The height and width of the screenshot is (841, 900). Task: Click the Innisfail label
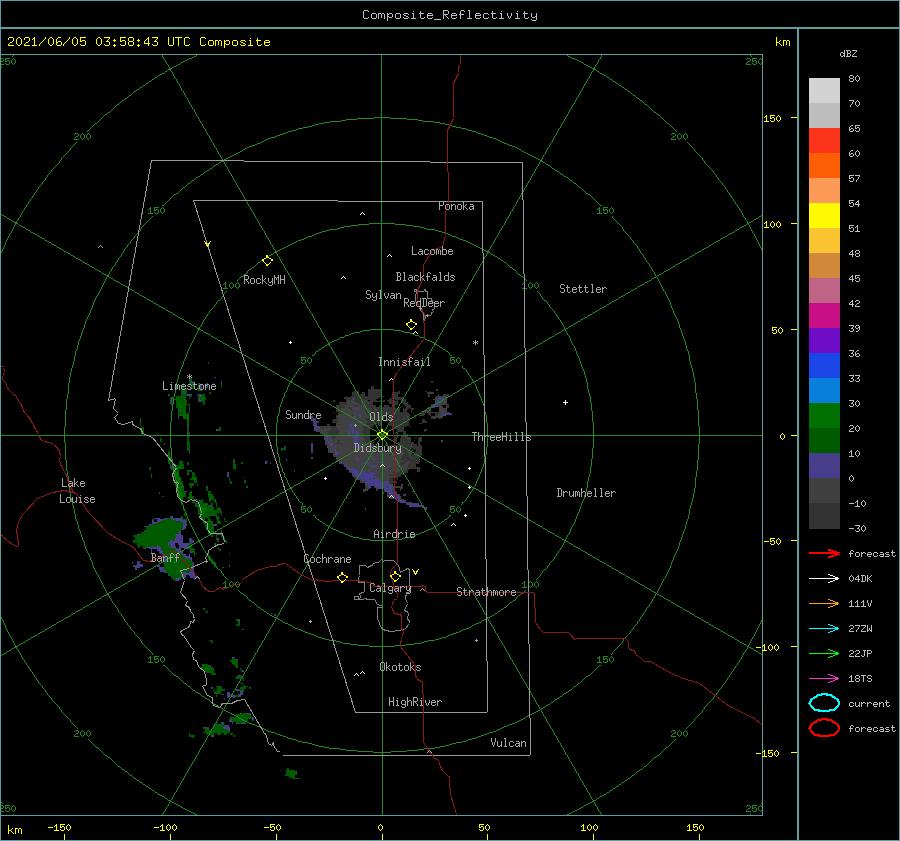(404, 362)
